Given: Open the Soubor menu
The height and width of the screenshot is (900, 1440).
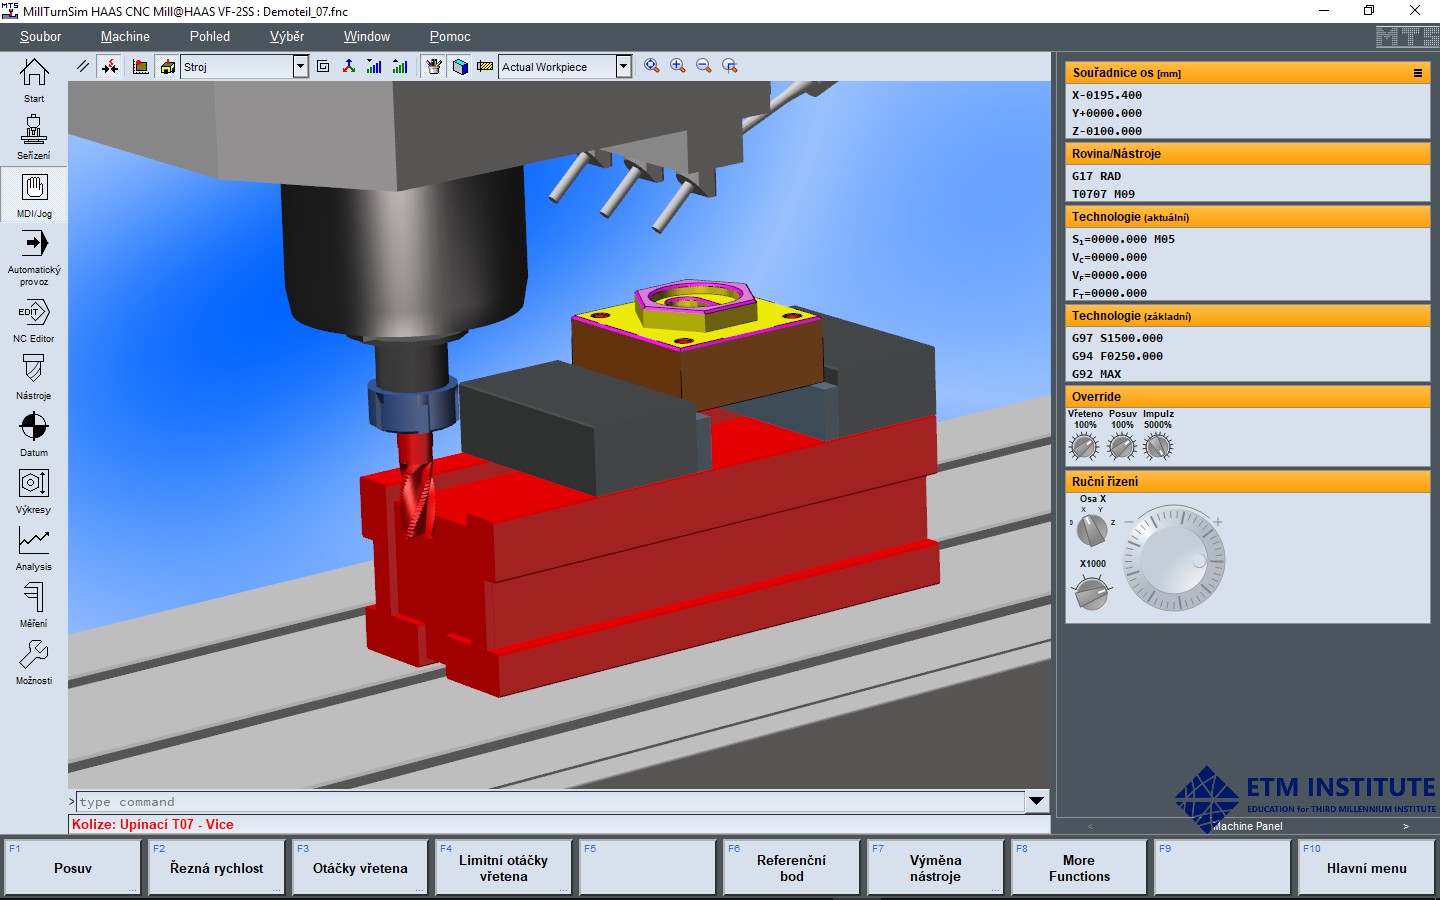Looking at the screenshot, I should coord(40,37).
